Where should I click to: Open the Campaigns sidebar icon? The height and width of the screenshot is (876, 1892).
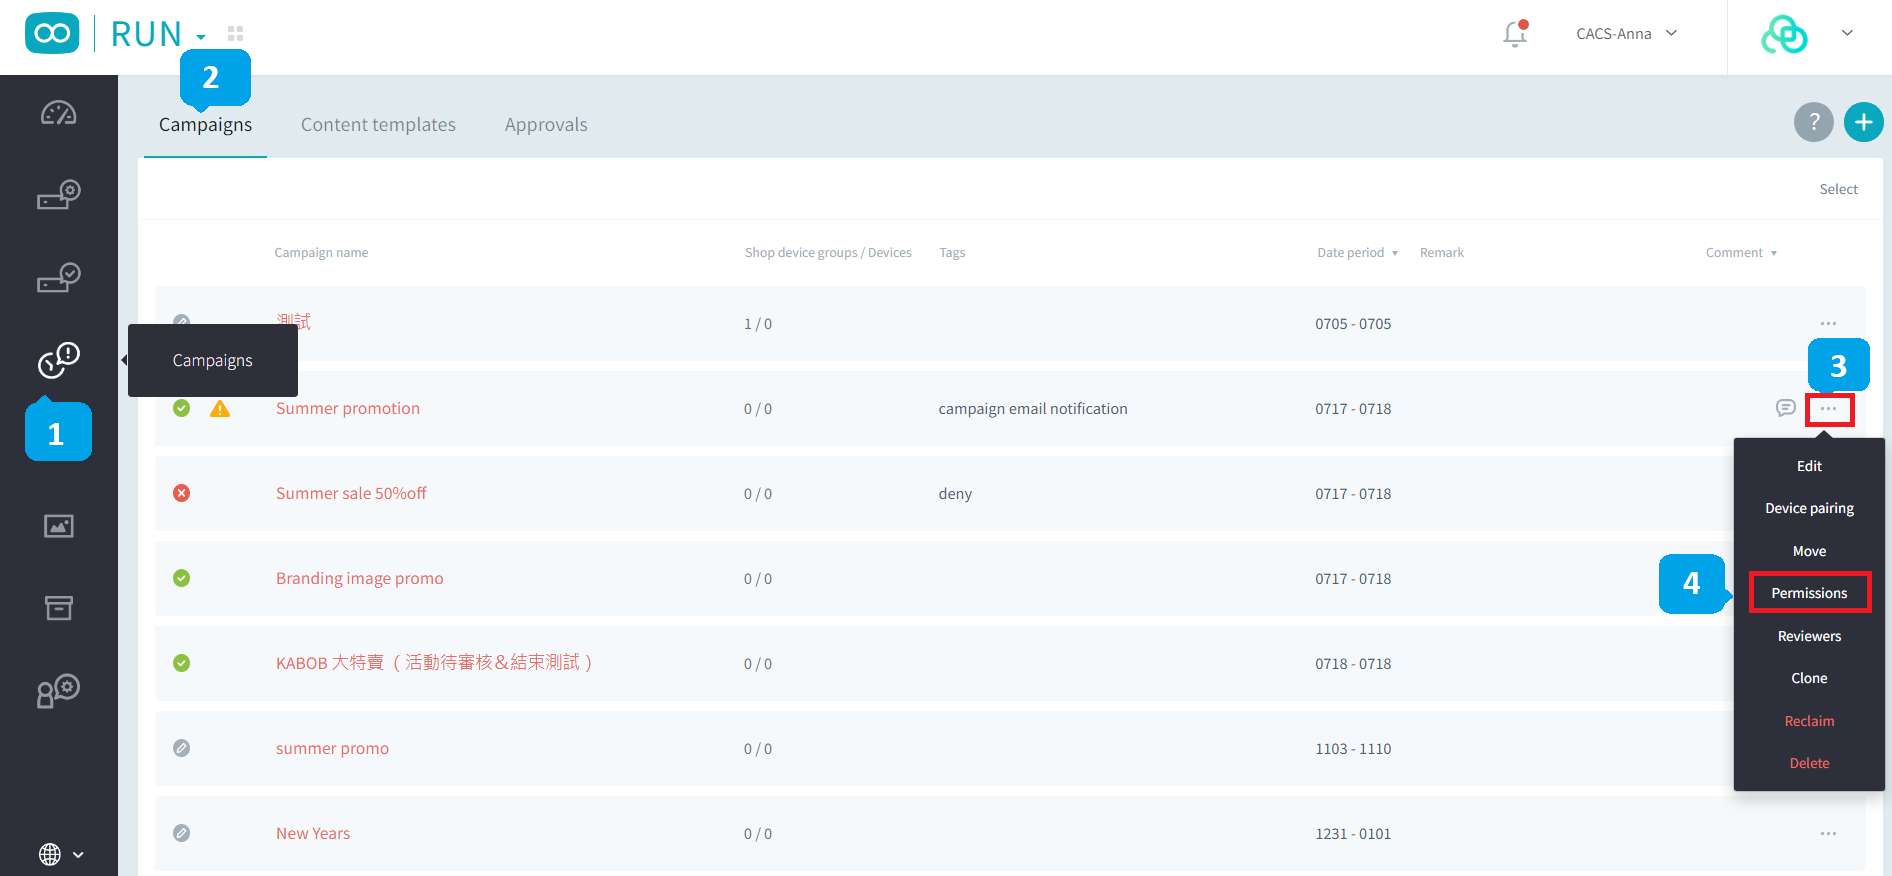58,360
